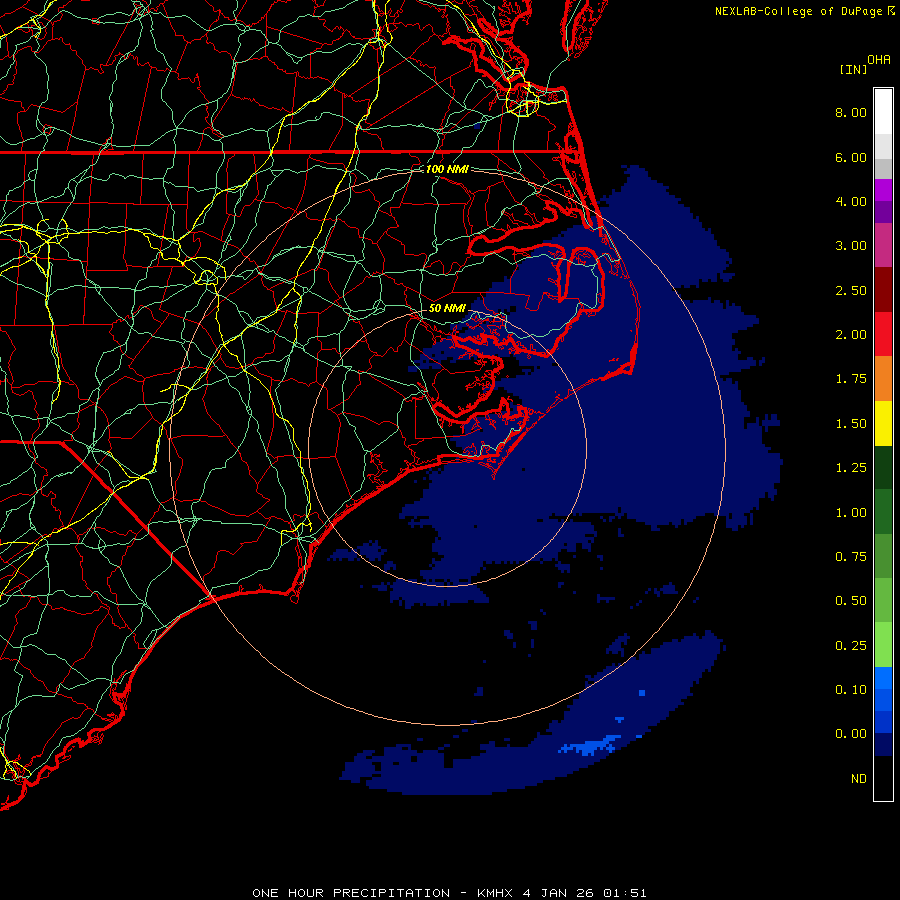The width and height of the screenshot is (900, 900).
Task: Click the 0.10 legend value
Action: 851,690
